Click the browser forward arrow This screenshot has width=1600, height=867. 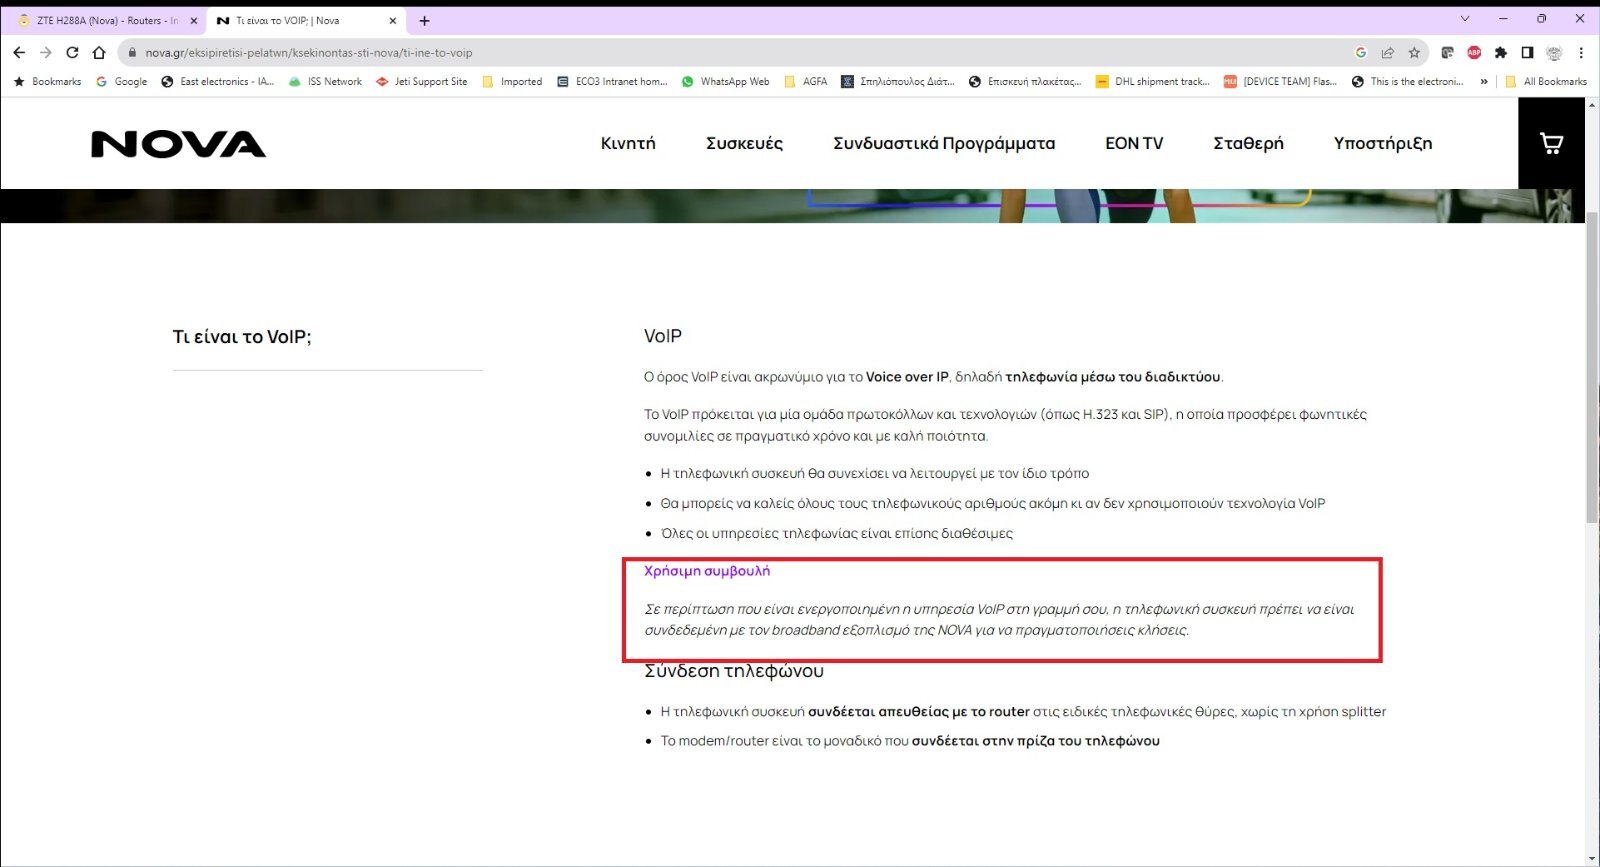45,52
